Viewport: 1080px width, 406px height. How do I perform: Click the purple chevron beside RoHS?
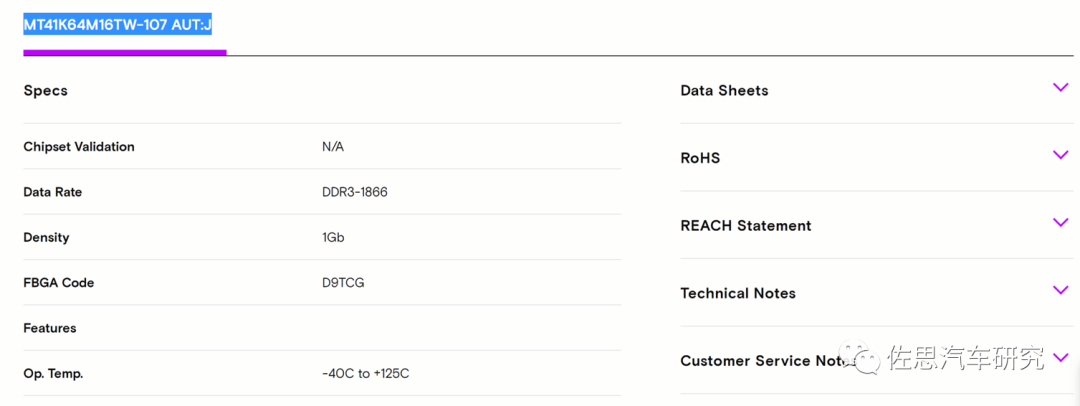pyautogui.click(x=1061, y=155)
